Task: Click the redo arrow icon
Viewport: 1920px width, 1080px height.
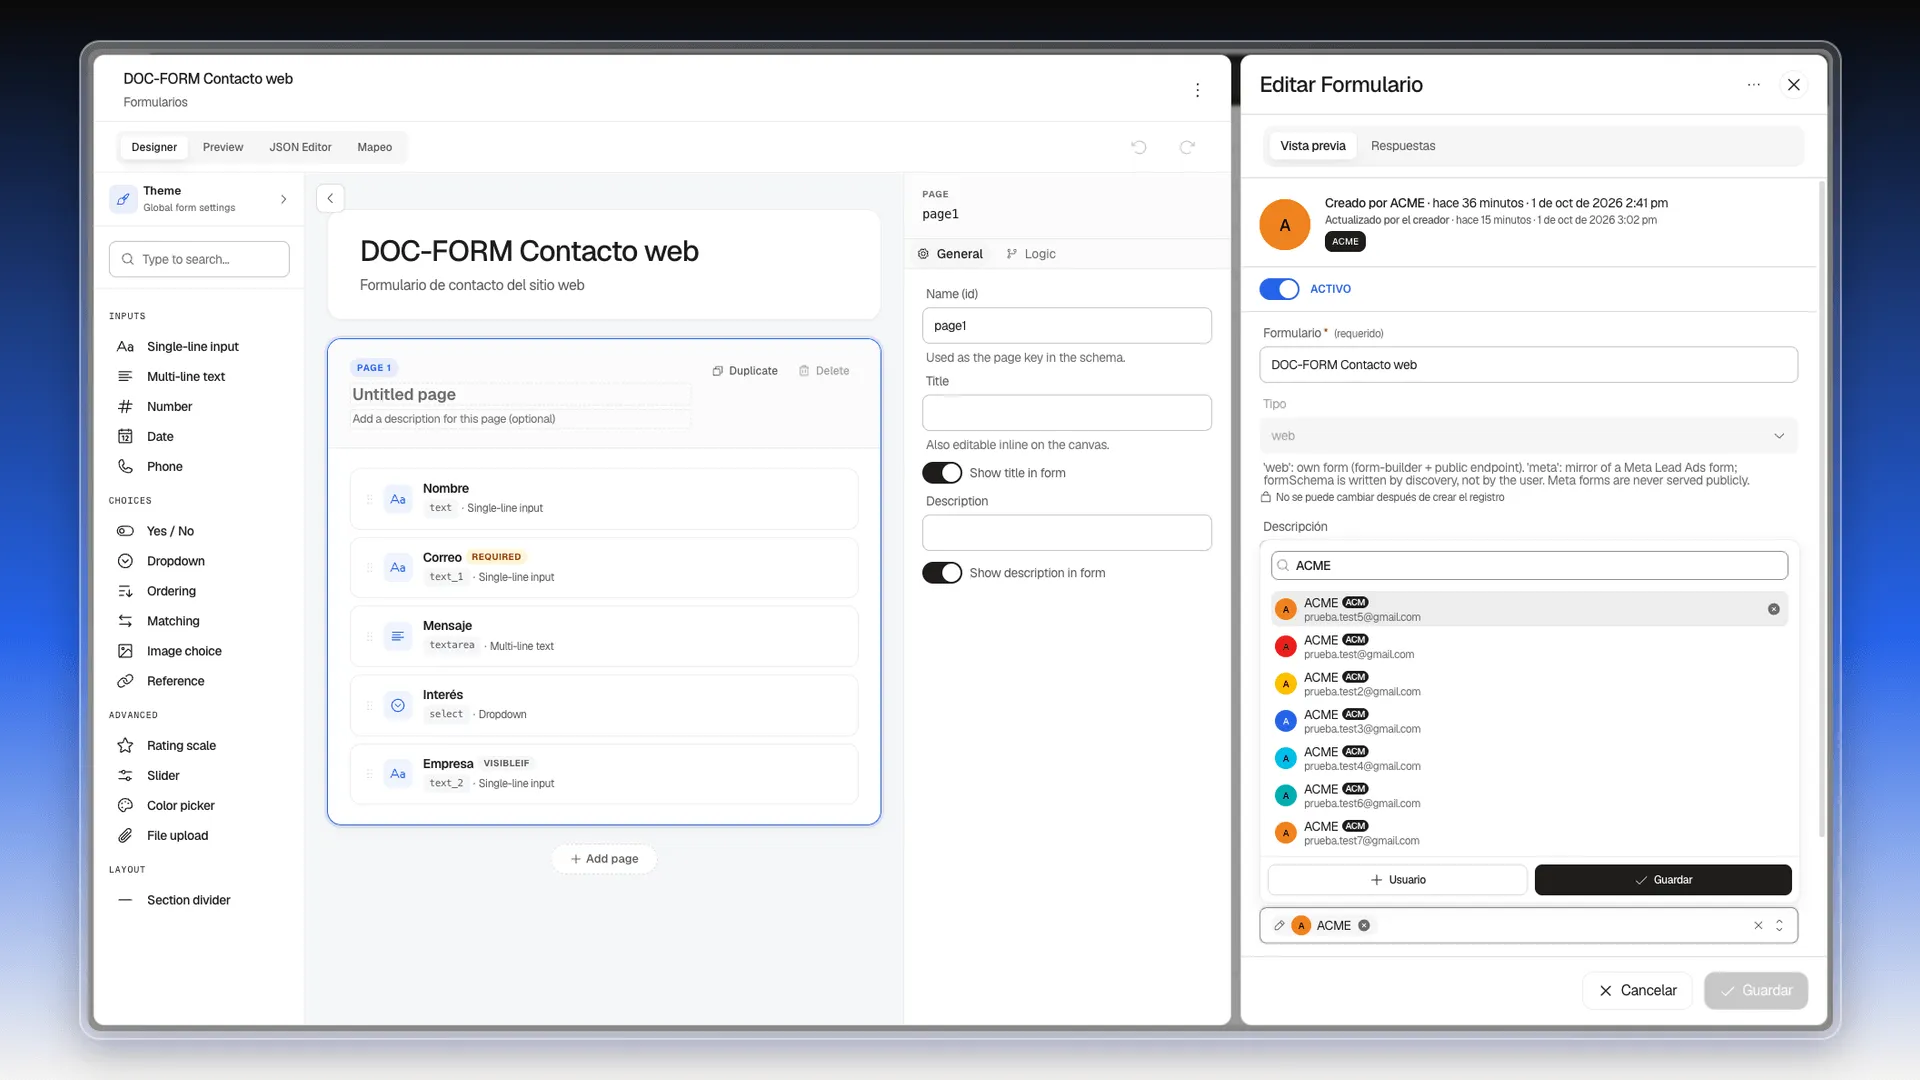Action: pos(1187,147)
